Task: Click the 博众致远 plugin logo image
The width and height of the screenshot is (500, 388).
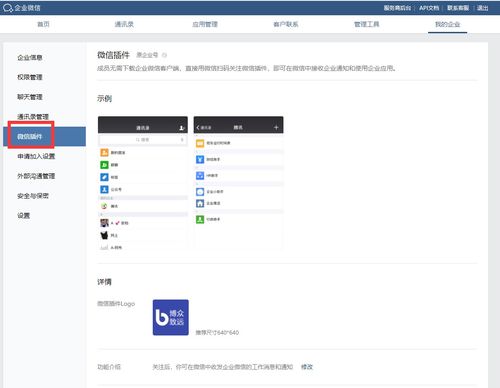Action: pyautogui.click(x=171, y=317)
